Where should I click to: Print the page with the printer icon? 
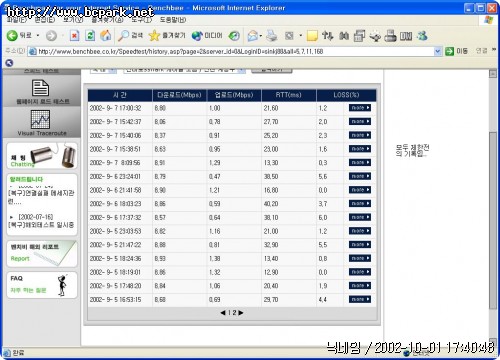(x=272, y=35)
